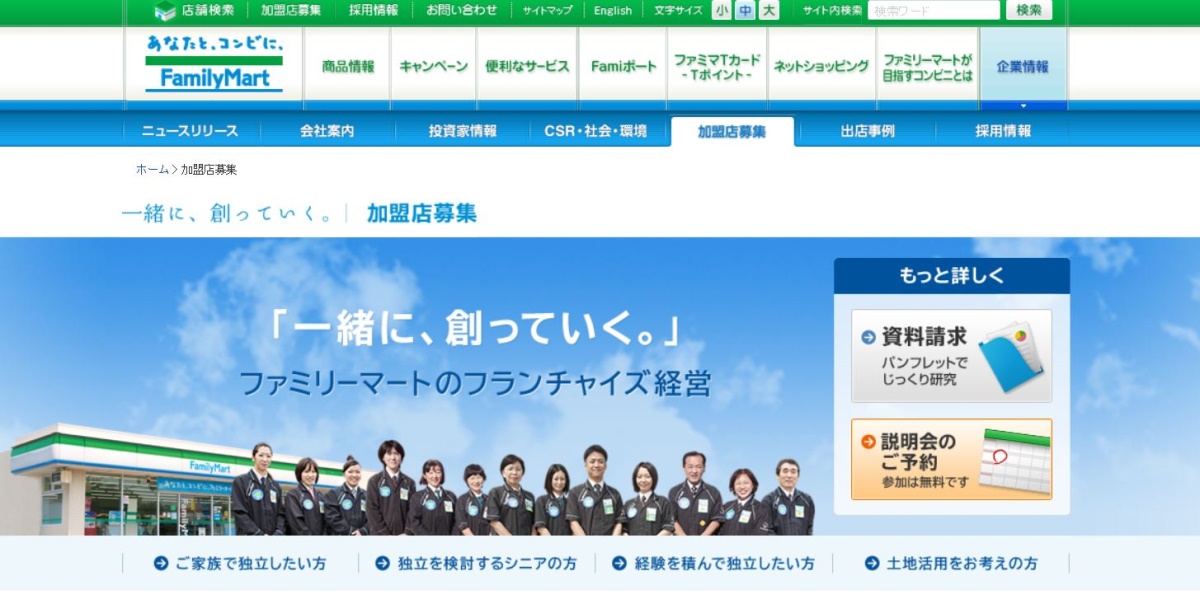
Task: Set text size to small 小
Action: pyautogui.click(x=721, y=11)
